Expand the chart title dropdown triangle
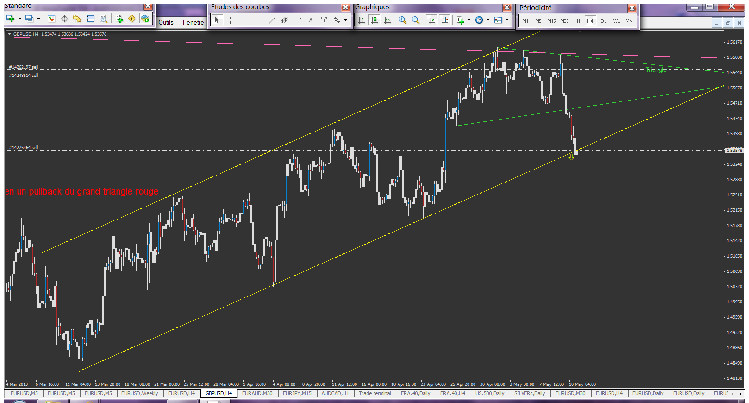The image size is (749, 403). pyautogui.click(x=10, y=34)
